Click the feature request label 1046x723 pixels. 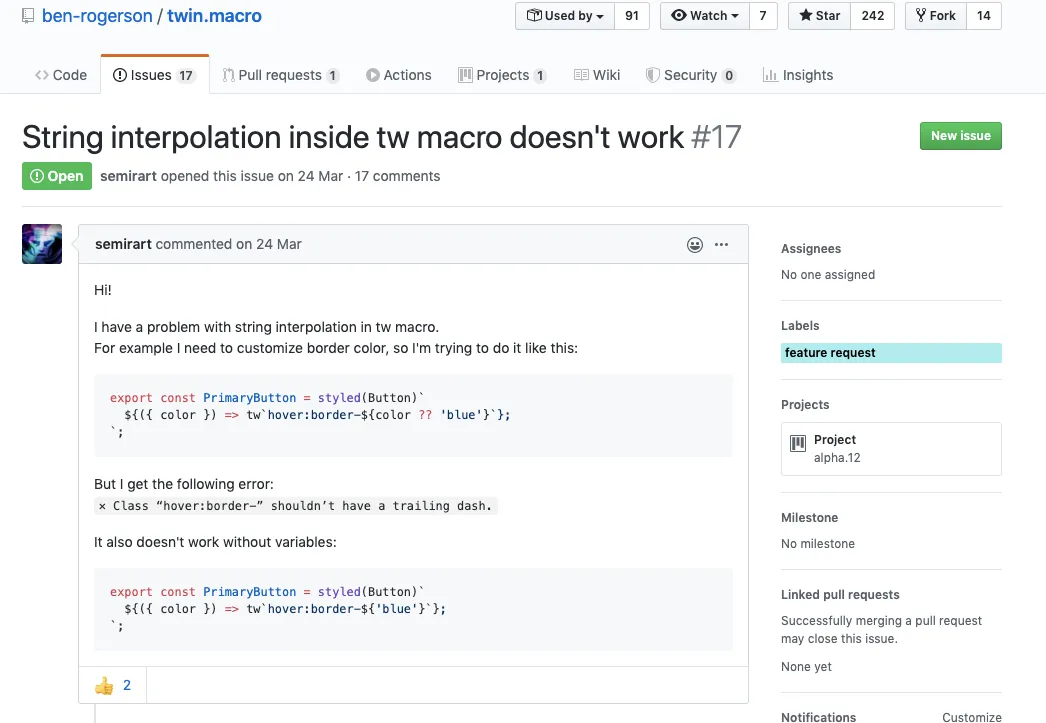pos(891,353)
